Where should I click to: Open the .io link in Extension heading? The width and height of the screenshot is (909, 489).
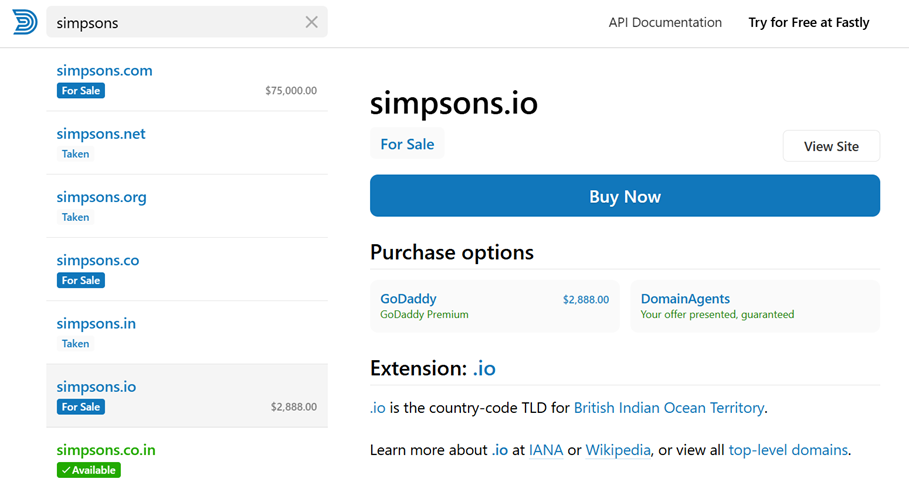click(x=484, y=368)
